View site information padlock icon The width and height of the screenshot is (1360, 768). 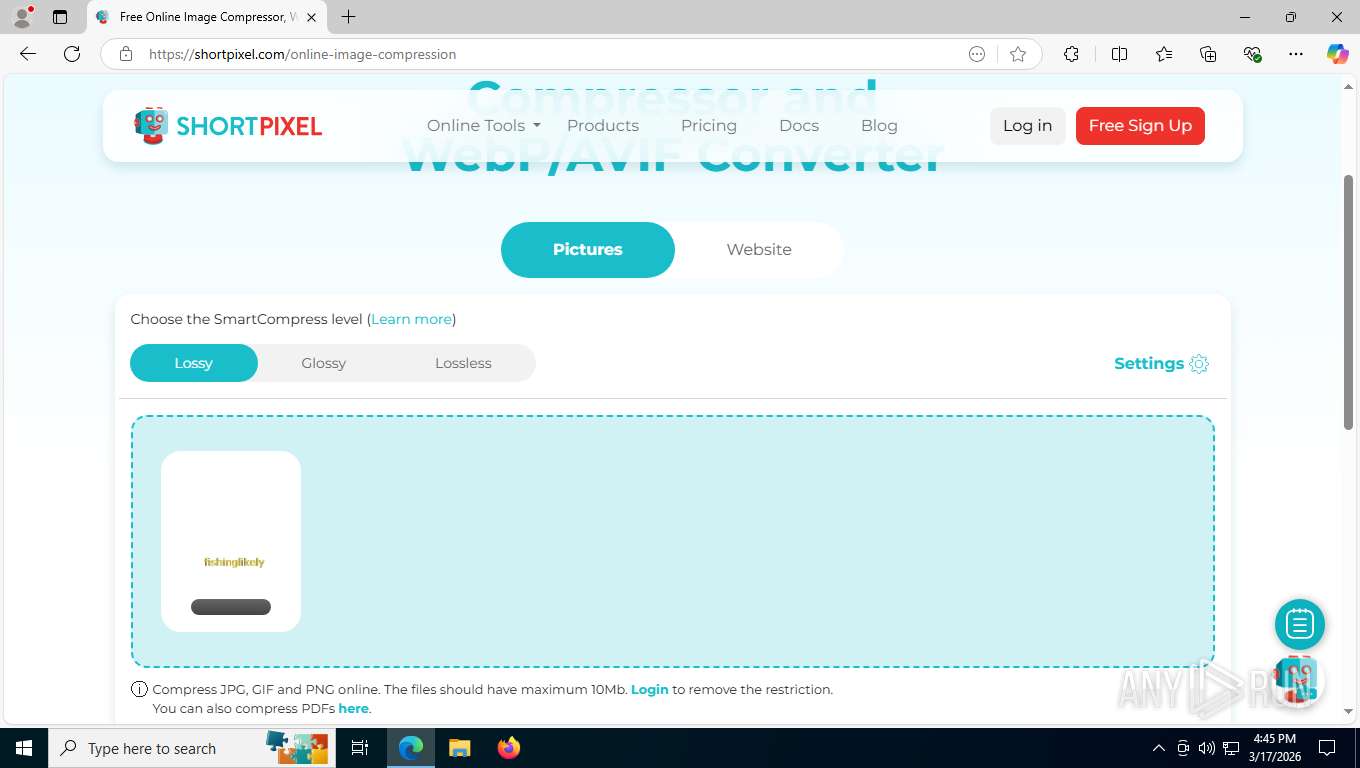[126, 54]
